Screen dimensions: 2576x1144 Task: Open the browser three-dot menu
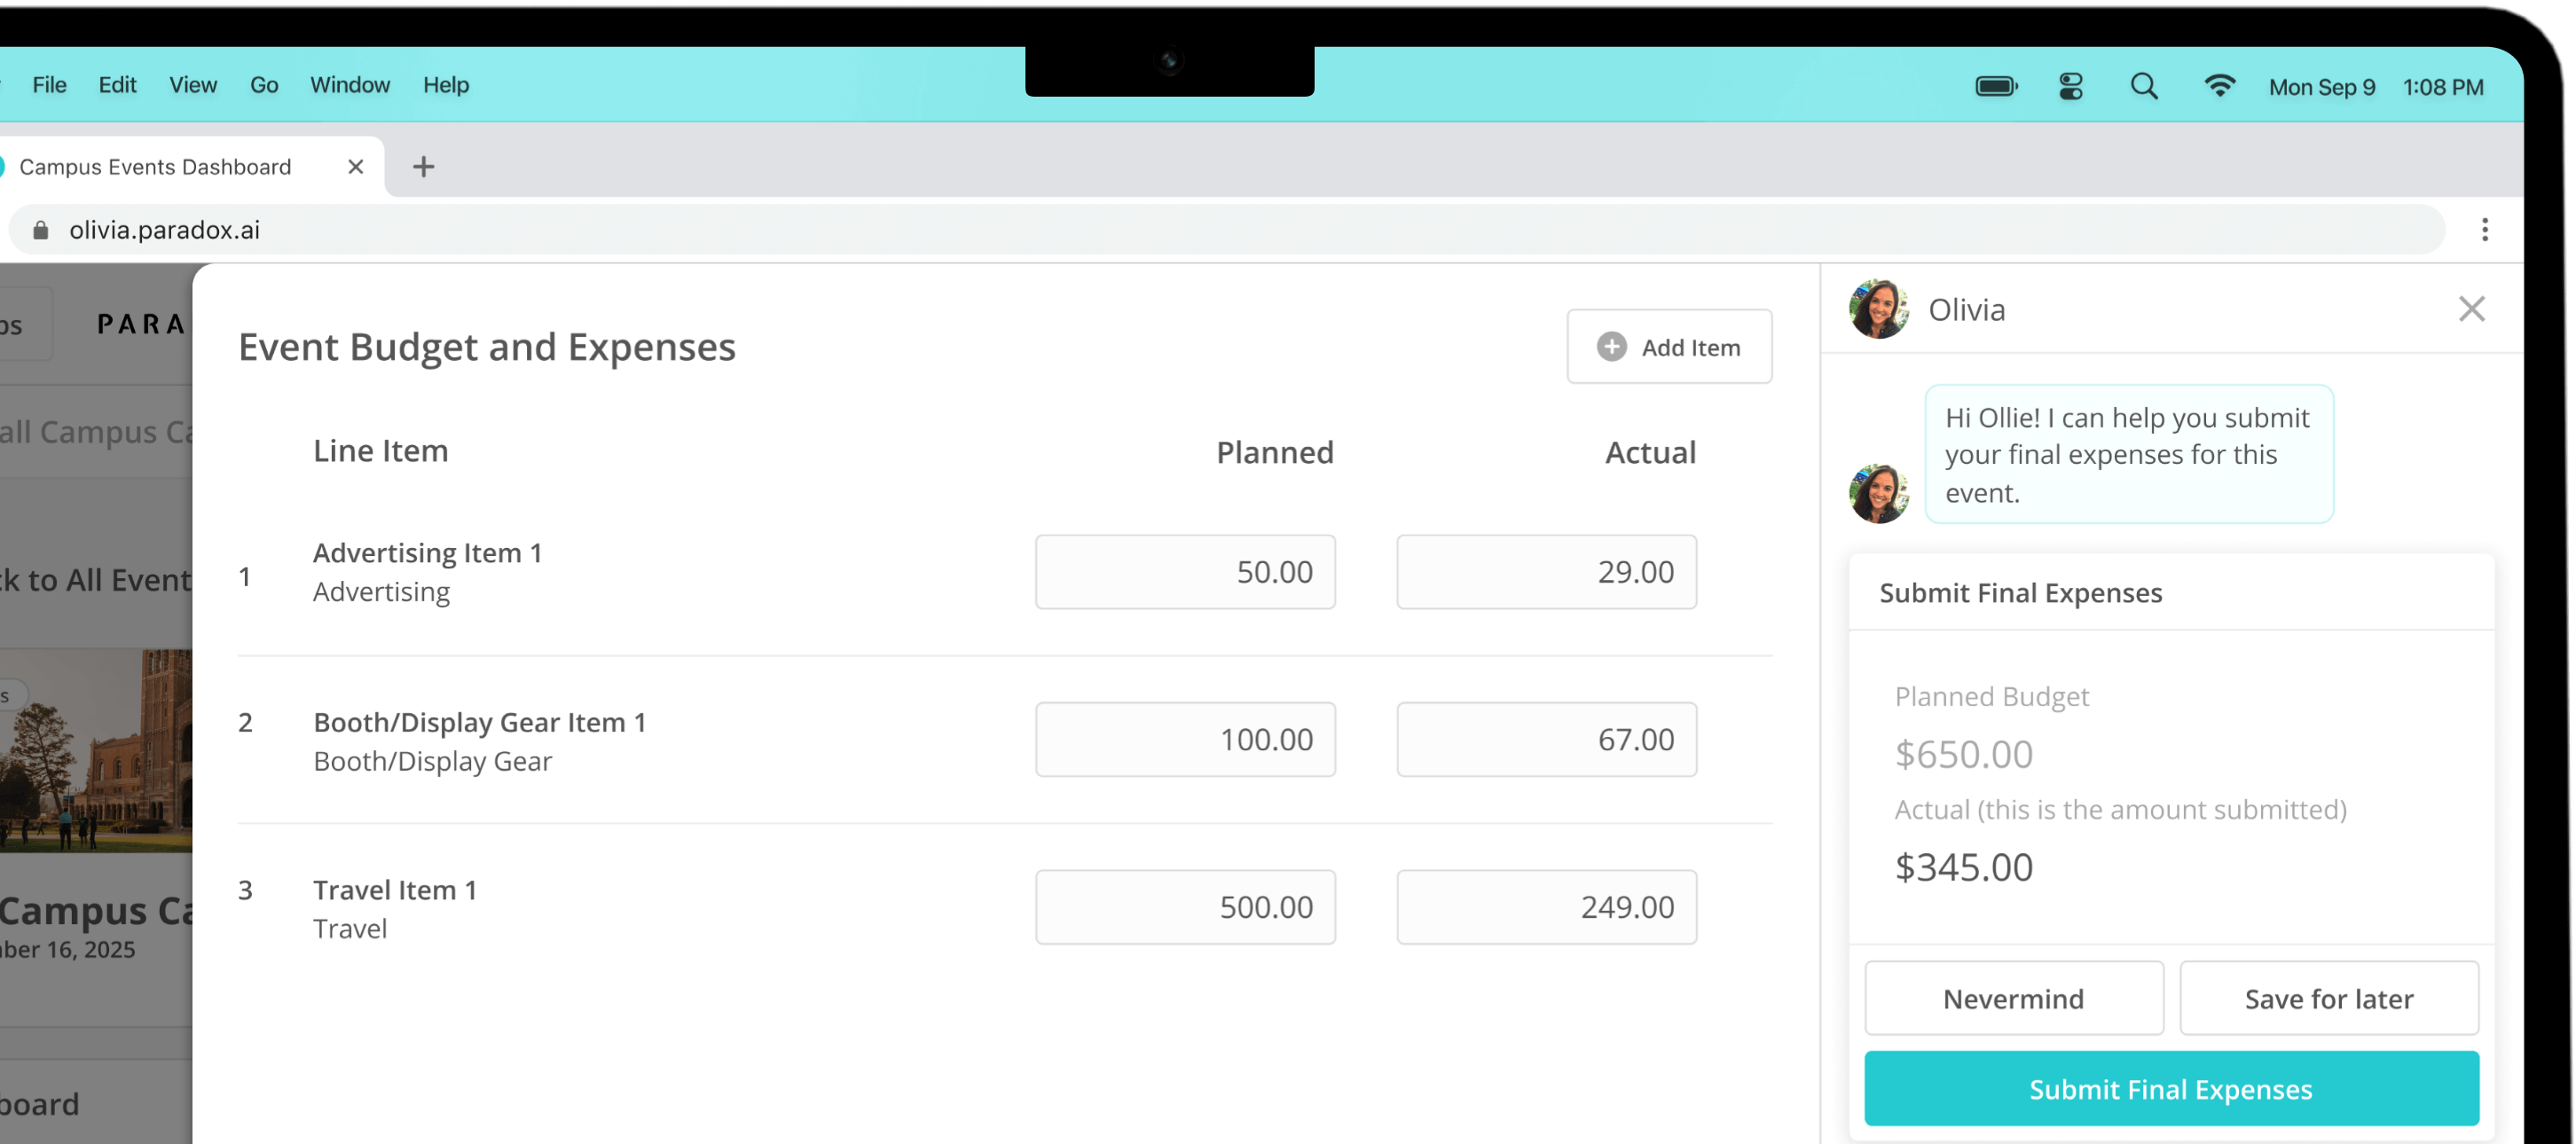pos(2484,230)
